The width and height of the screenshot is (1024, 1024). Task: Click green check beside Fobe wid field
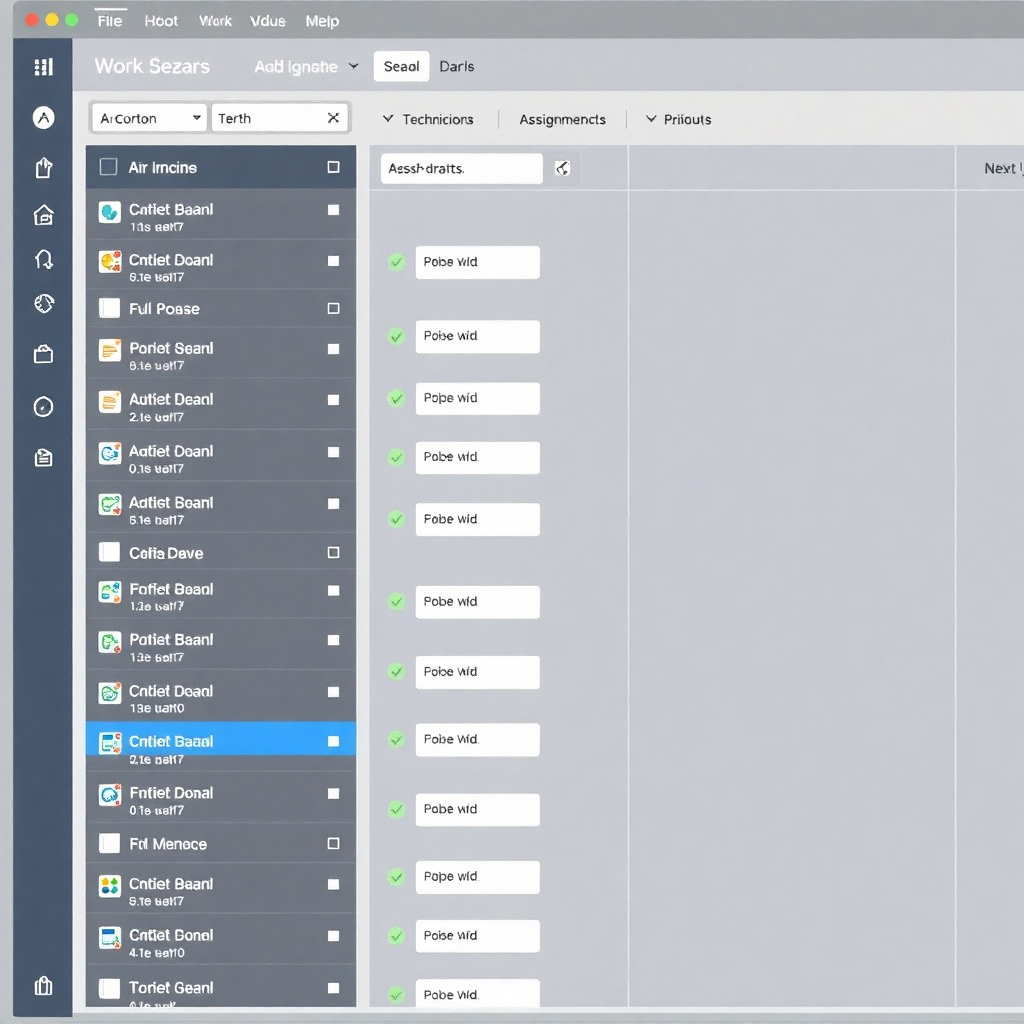396,519
